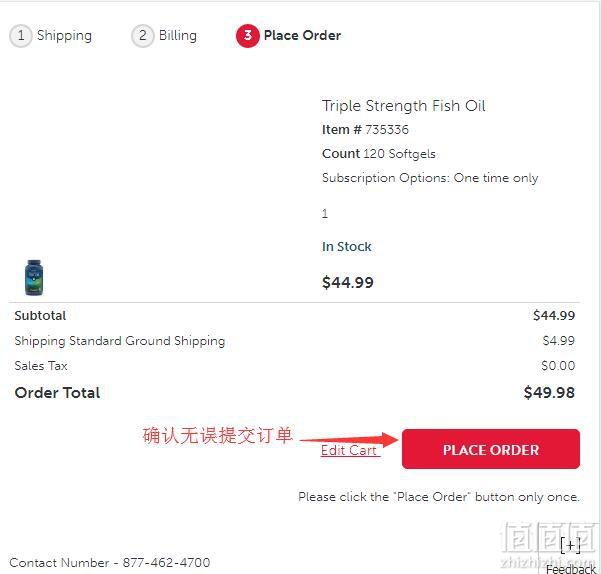
Task: Click the PLACE ORDER button
Action: pyautogui.click(x=491, y=449)
